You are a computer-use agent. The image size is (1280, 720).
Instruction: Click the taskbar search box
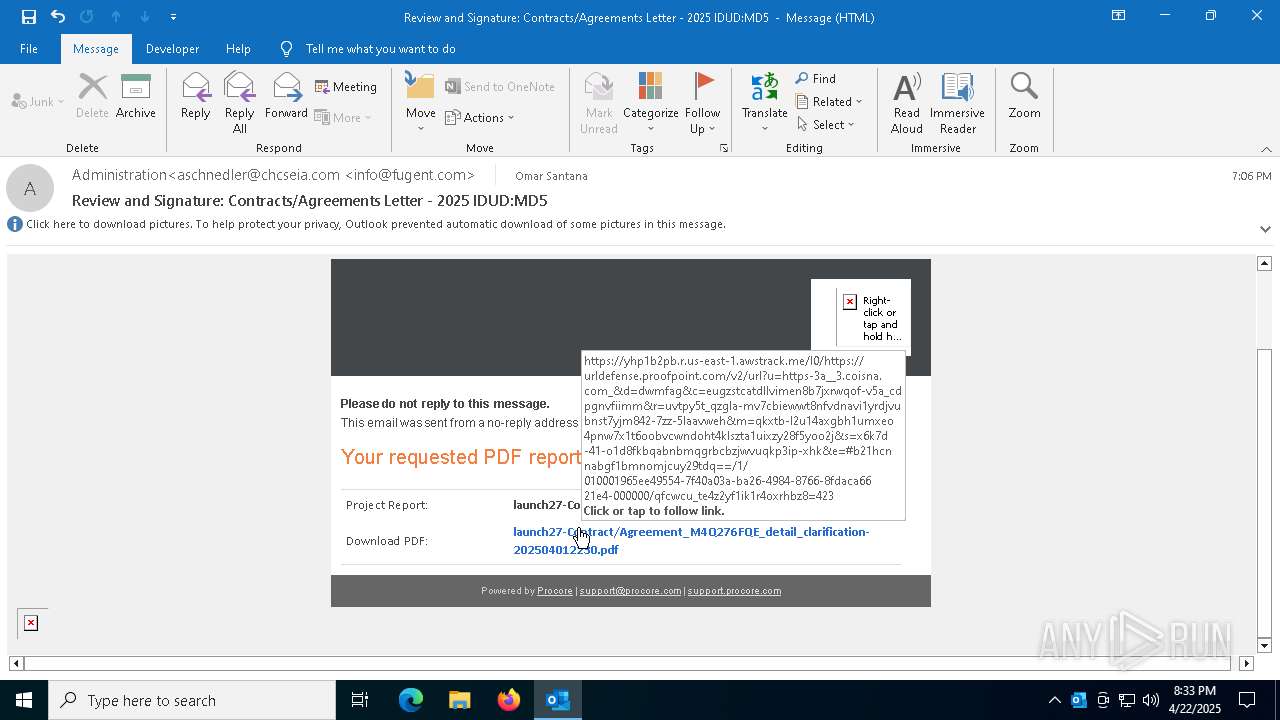pyautogui.click(x=192, y=700)
